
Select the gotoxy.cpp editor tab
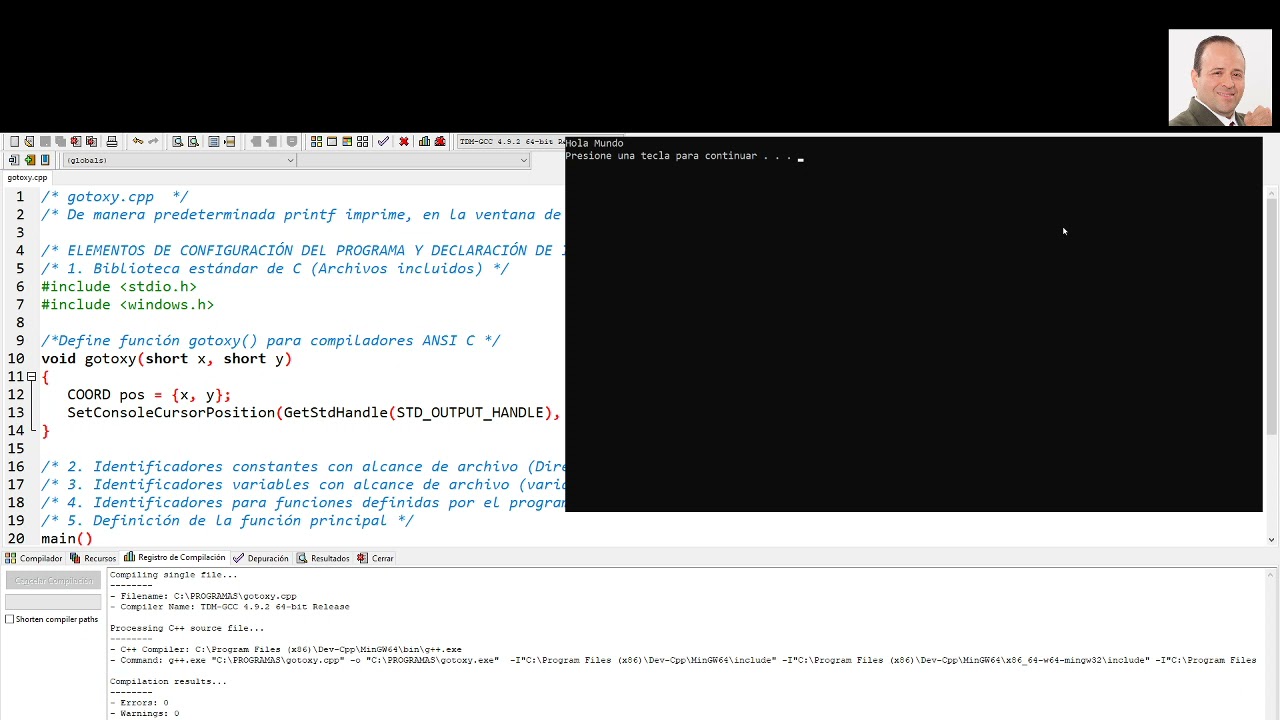(27, 178)
